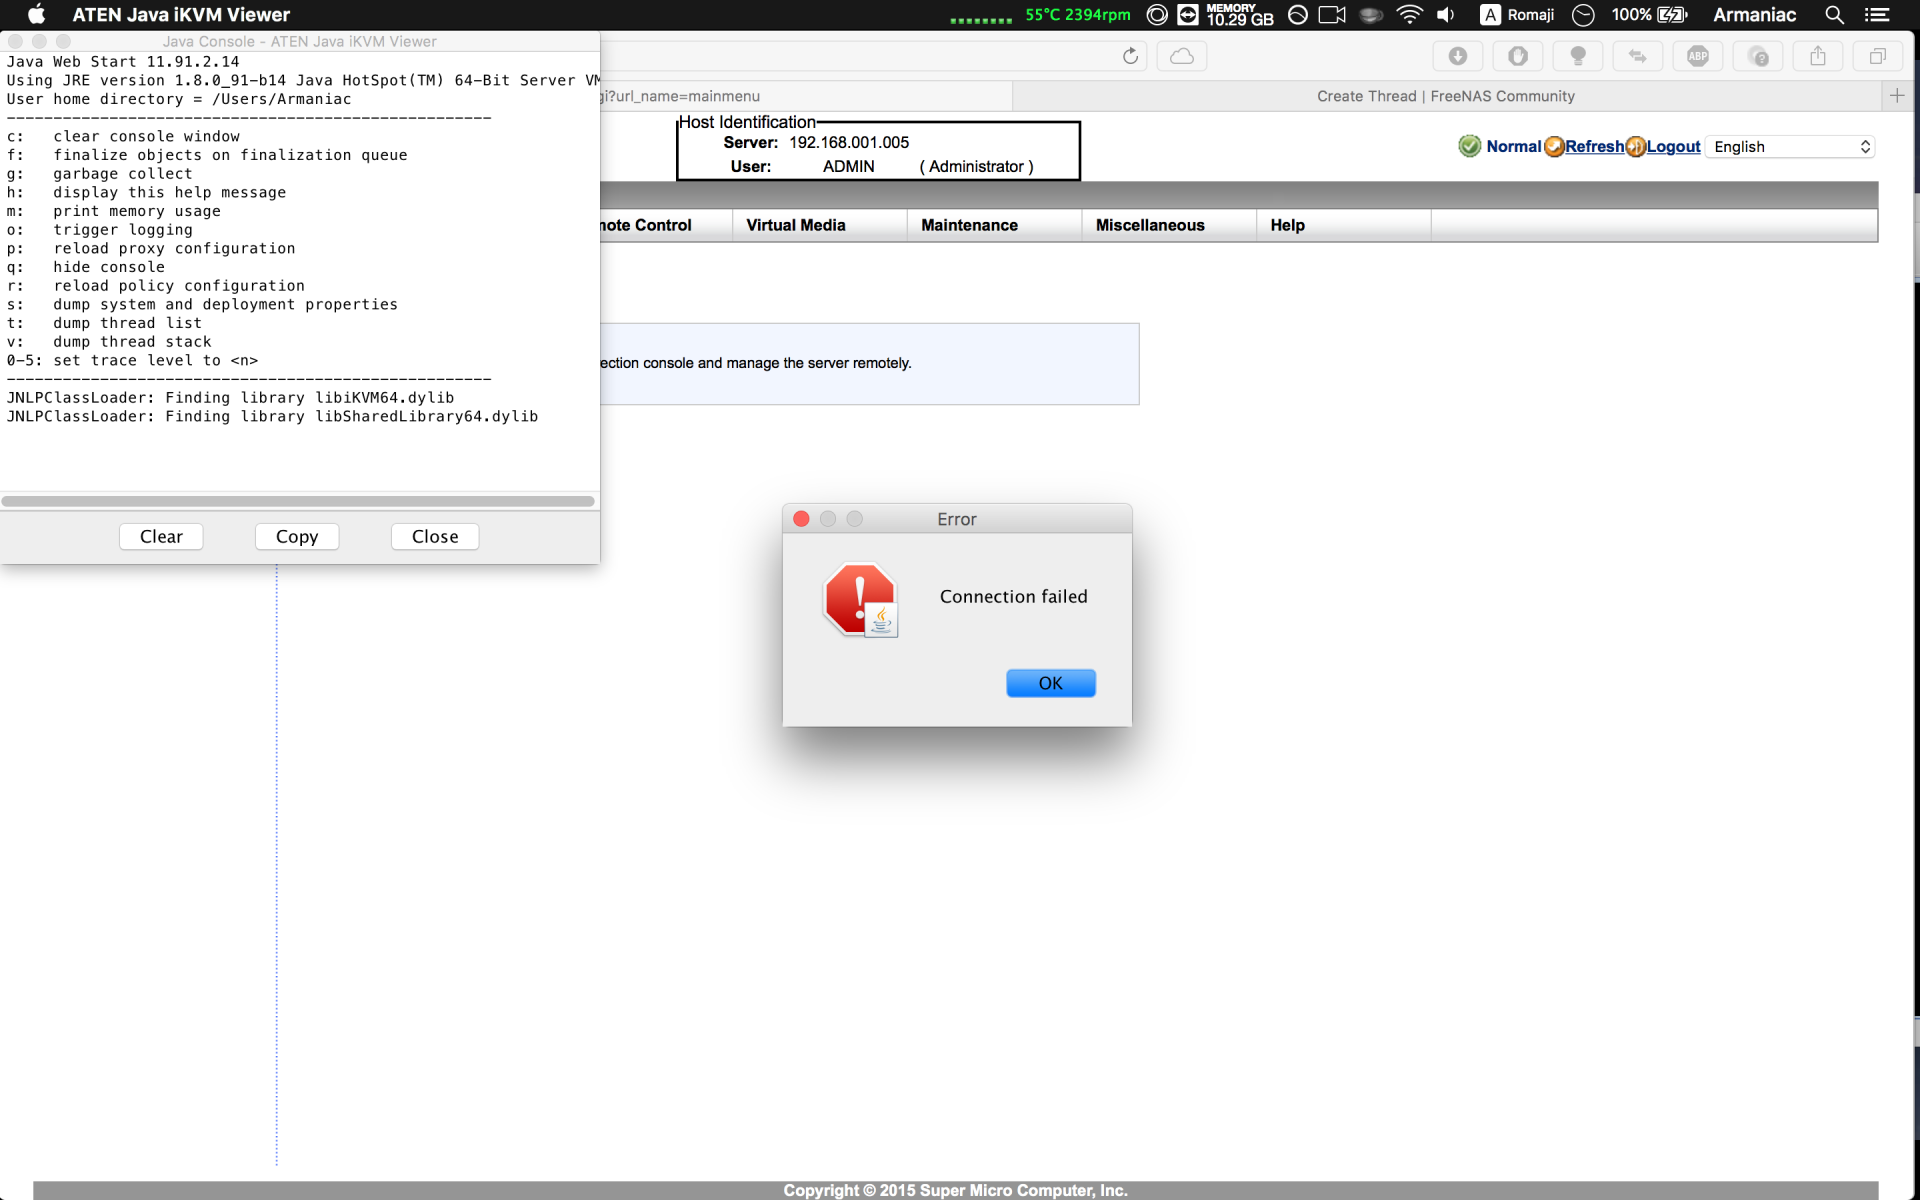Click the Java Console horizontal scrollbar
Image resolution: width=1920 pixels, height=1200 pixels.
pos(298,501)
